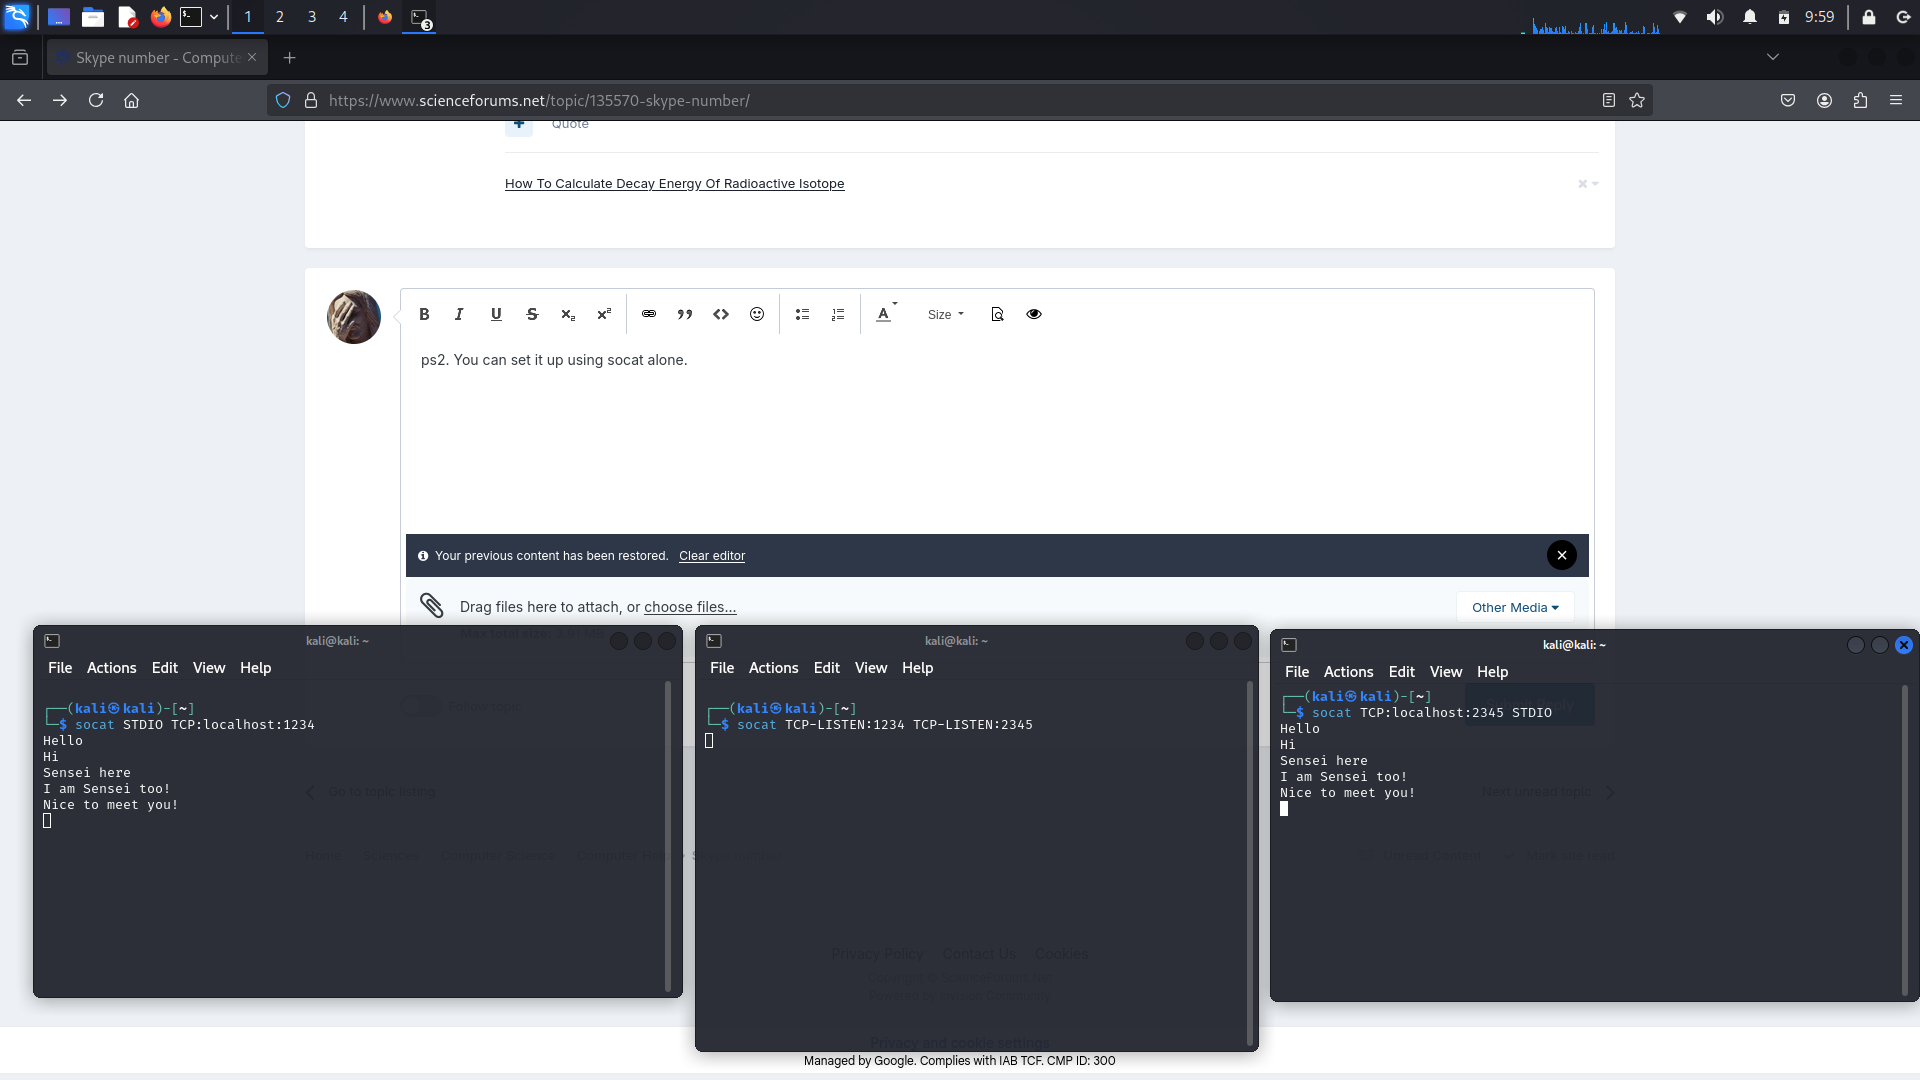Open the emoji picker
Image resolution: width=1920 pixels, height=1080 pixels.
[x=757, y=314]
